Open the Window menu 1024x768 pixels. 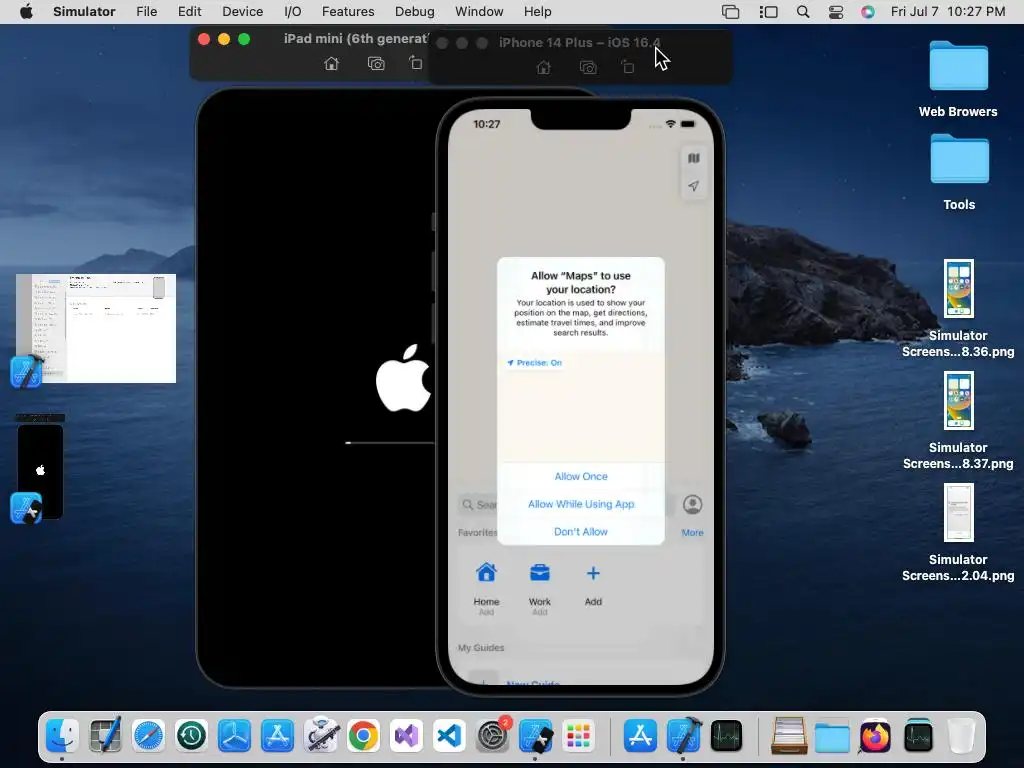pyautogui.click(x=479, y=12)
